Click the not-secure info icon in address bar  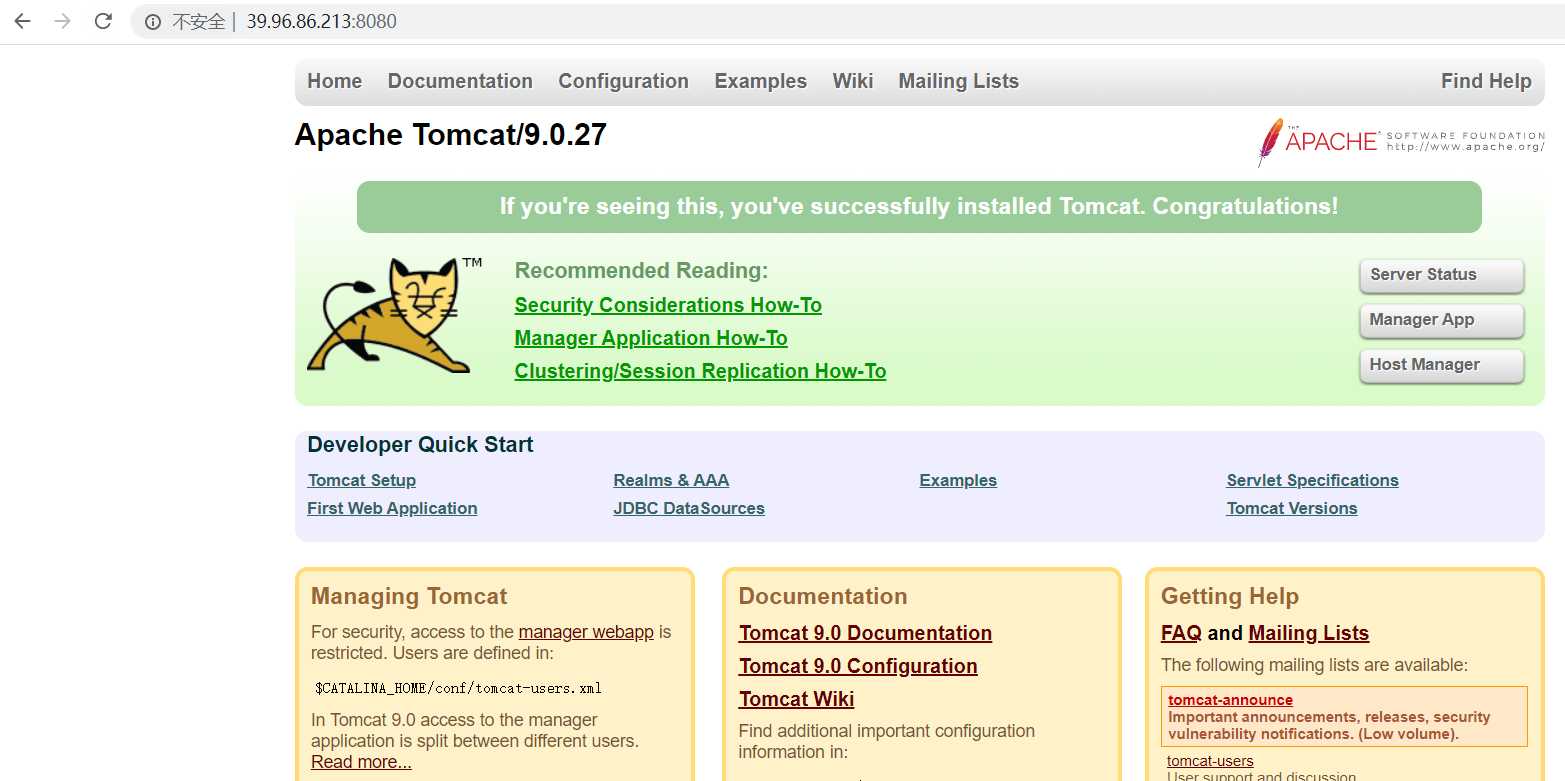153,22
